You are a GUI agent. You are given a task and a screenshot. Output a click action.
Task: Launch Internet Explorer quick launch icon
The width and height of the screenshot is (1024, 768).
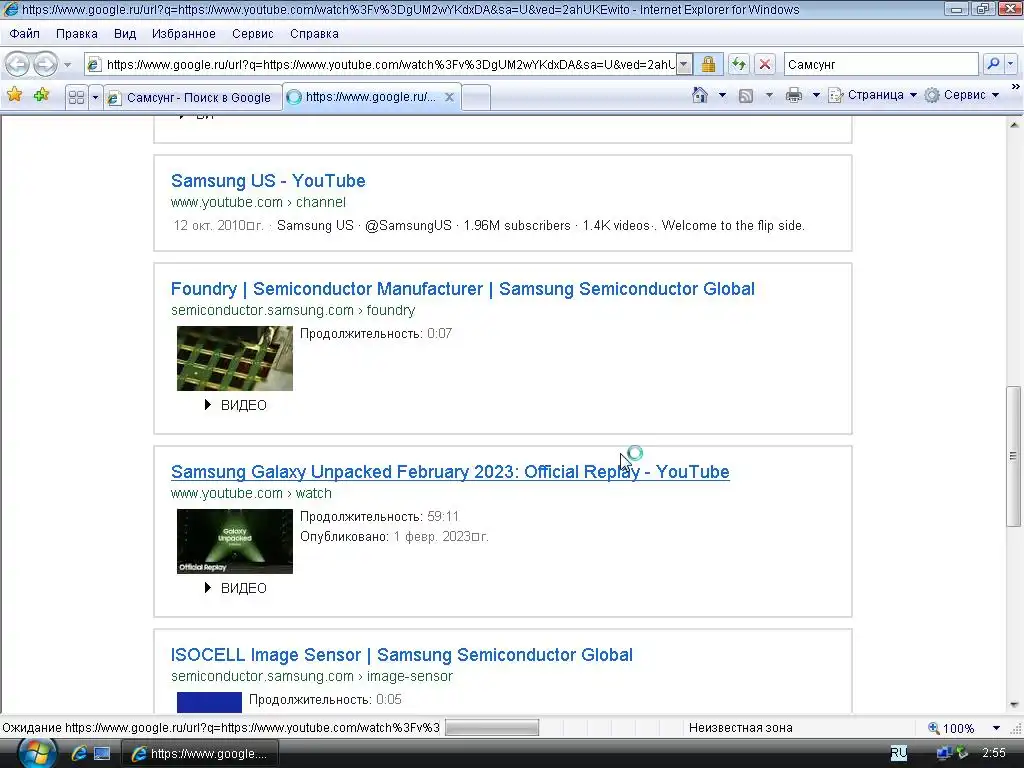[x=79, y=753]
